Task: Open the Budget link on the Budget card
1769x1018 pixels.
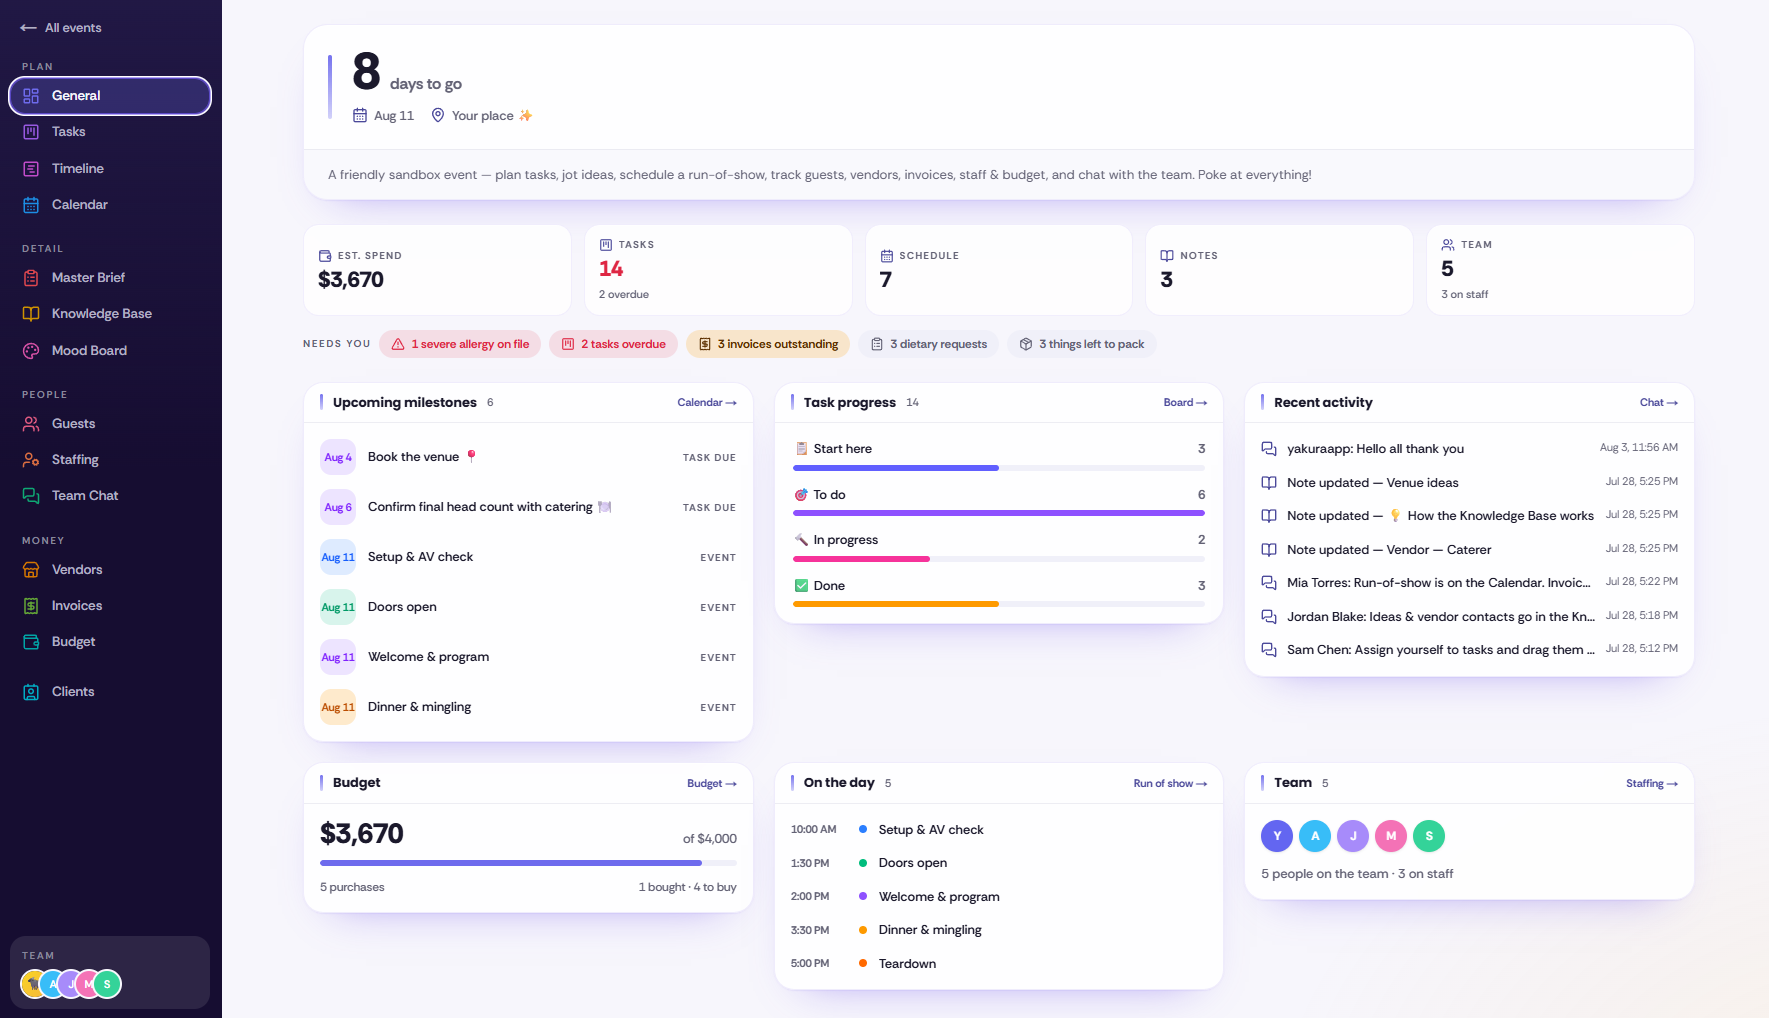Action: [x=712, y=784]
